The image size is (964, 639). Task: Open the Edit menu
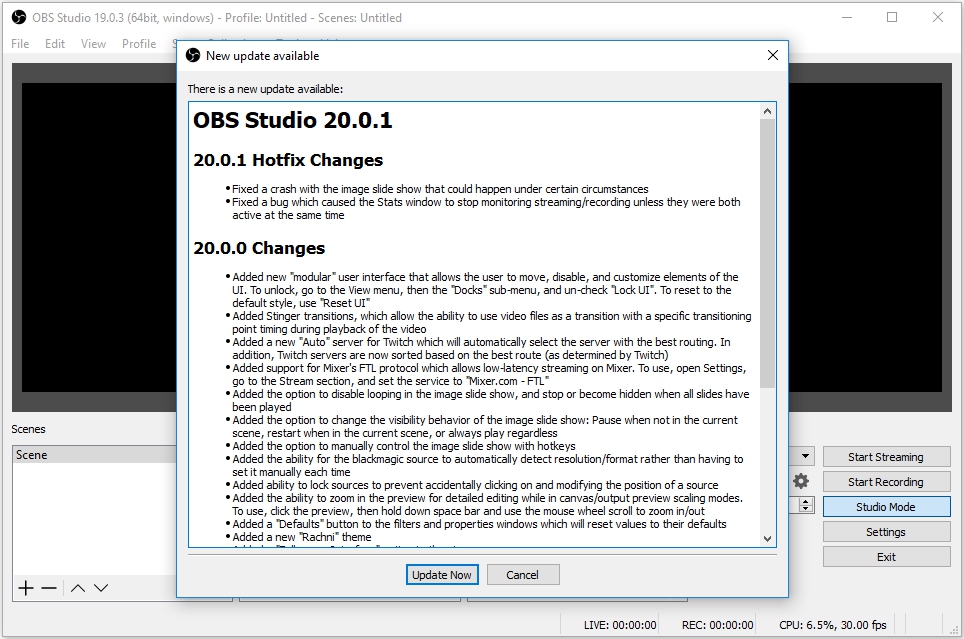pyautogui.click(x=55, y=44)
